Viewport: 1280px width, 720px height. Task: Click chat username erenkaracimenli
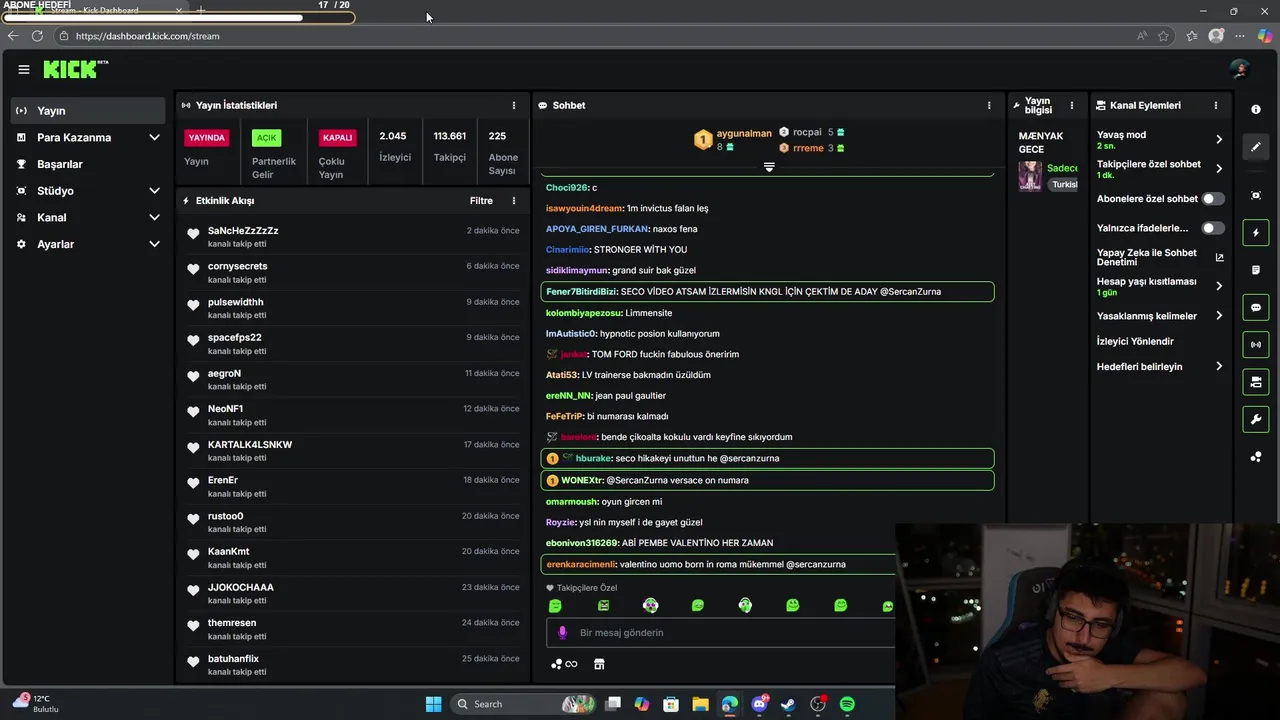point(581,564)
